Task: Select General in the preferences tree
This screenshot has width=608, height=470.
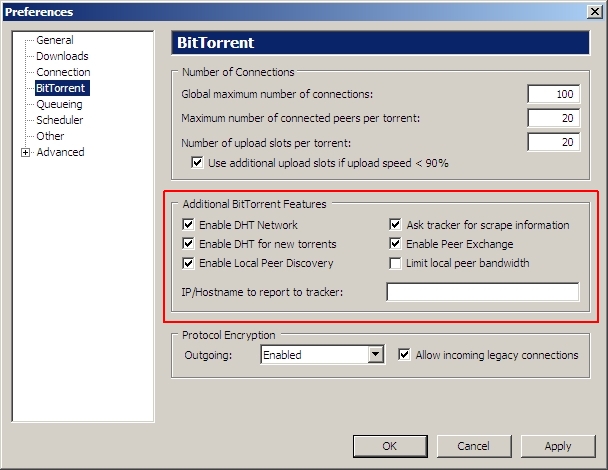Action: pos(54,40)
